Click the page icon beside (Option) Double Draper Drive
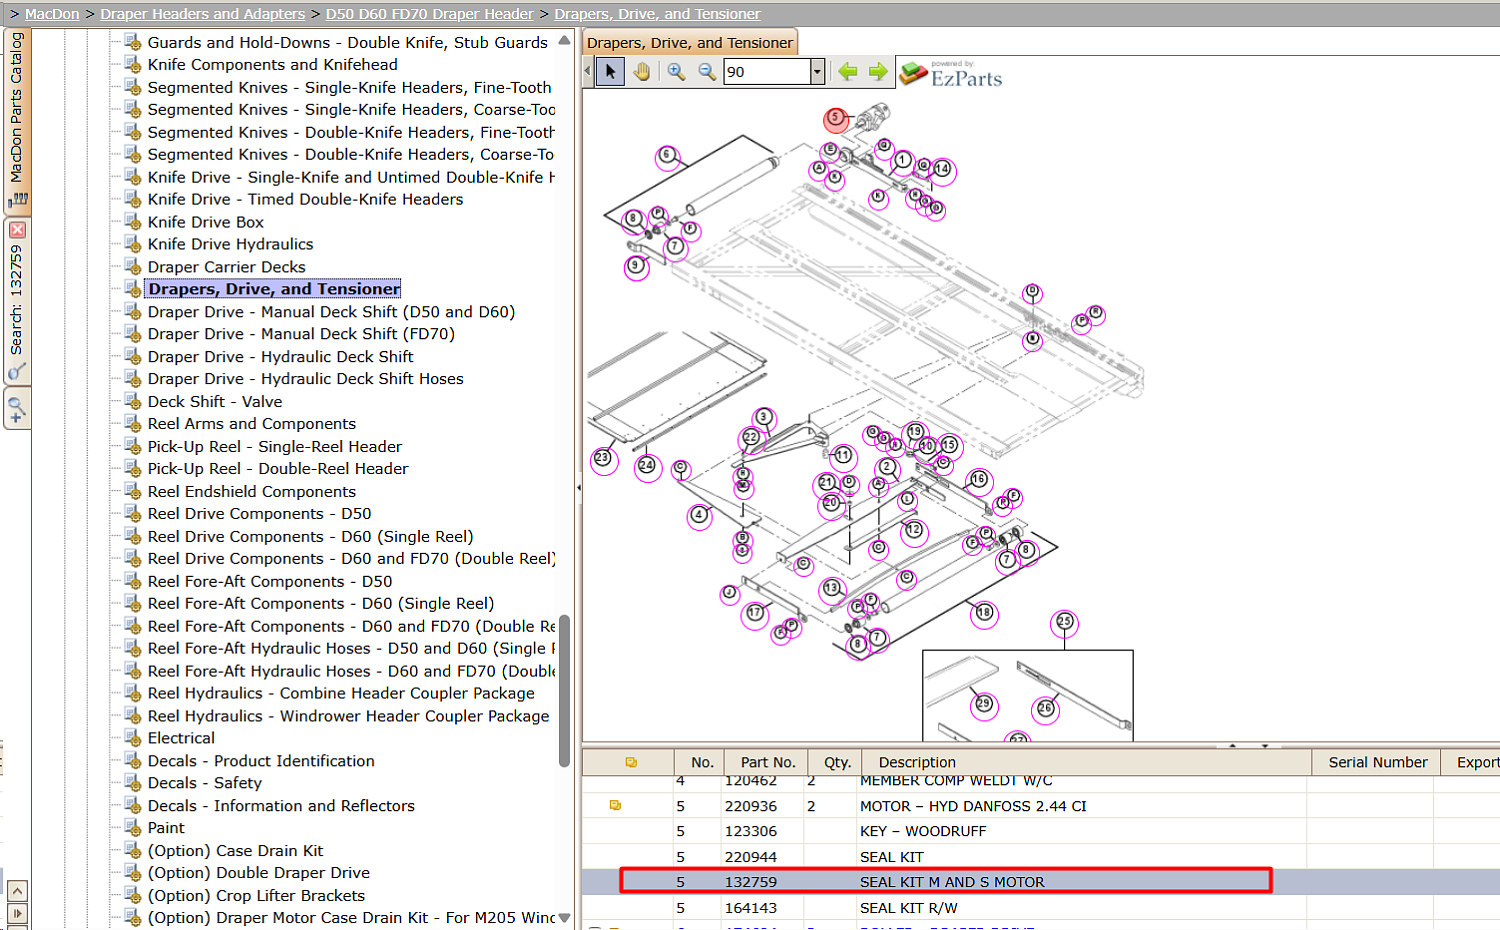Image resolution: width=1500 pixels, height=930 pixels. [132, 873]
